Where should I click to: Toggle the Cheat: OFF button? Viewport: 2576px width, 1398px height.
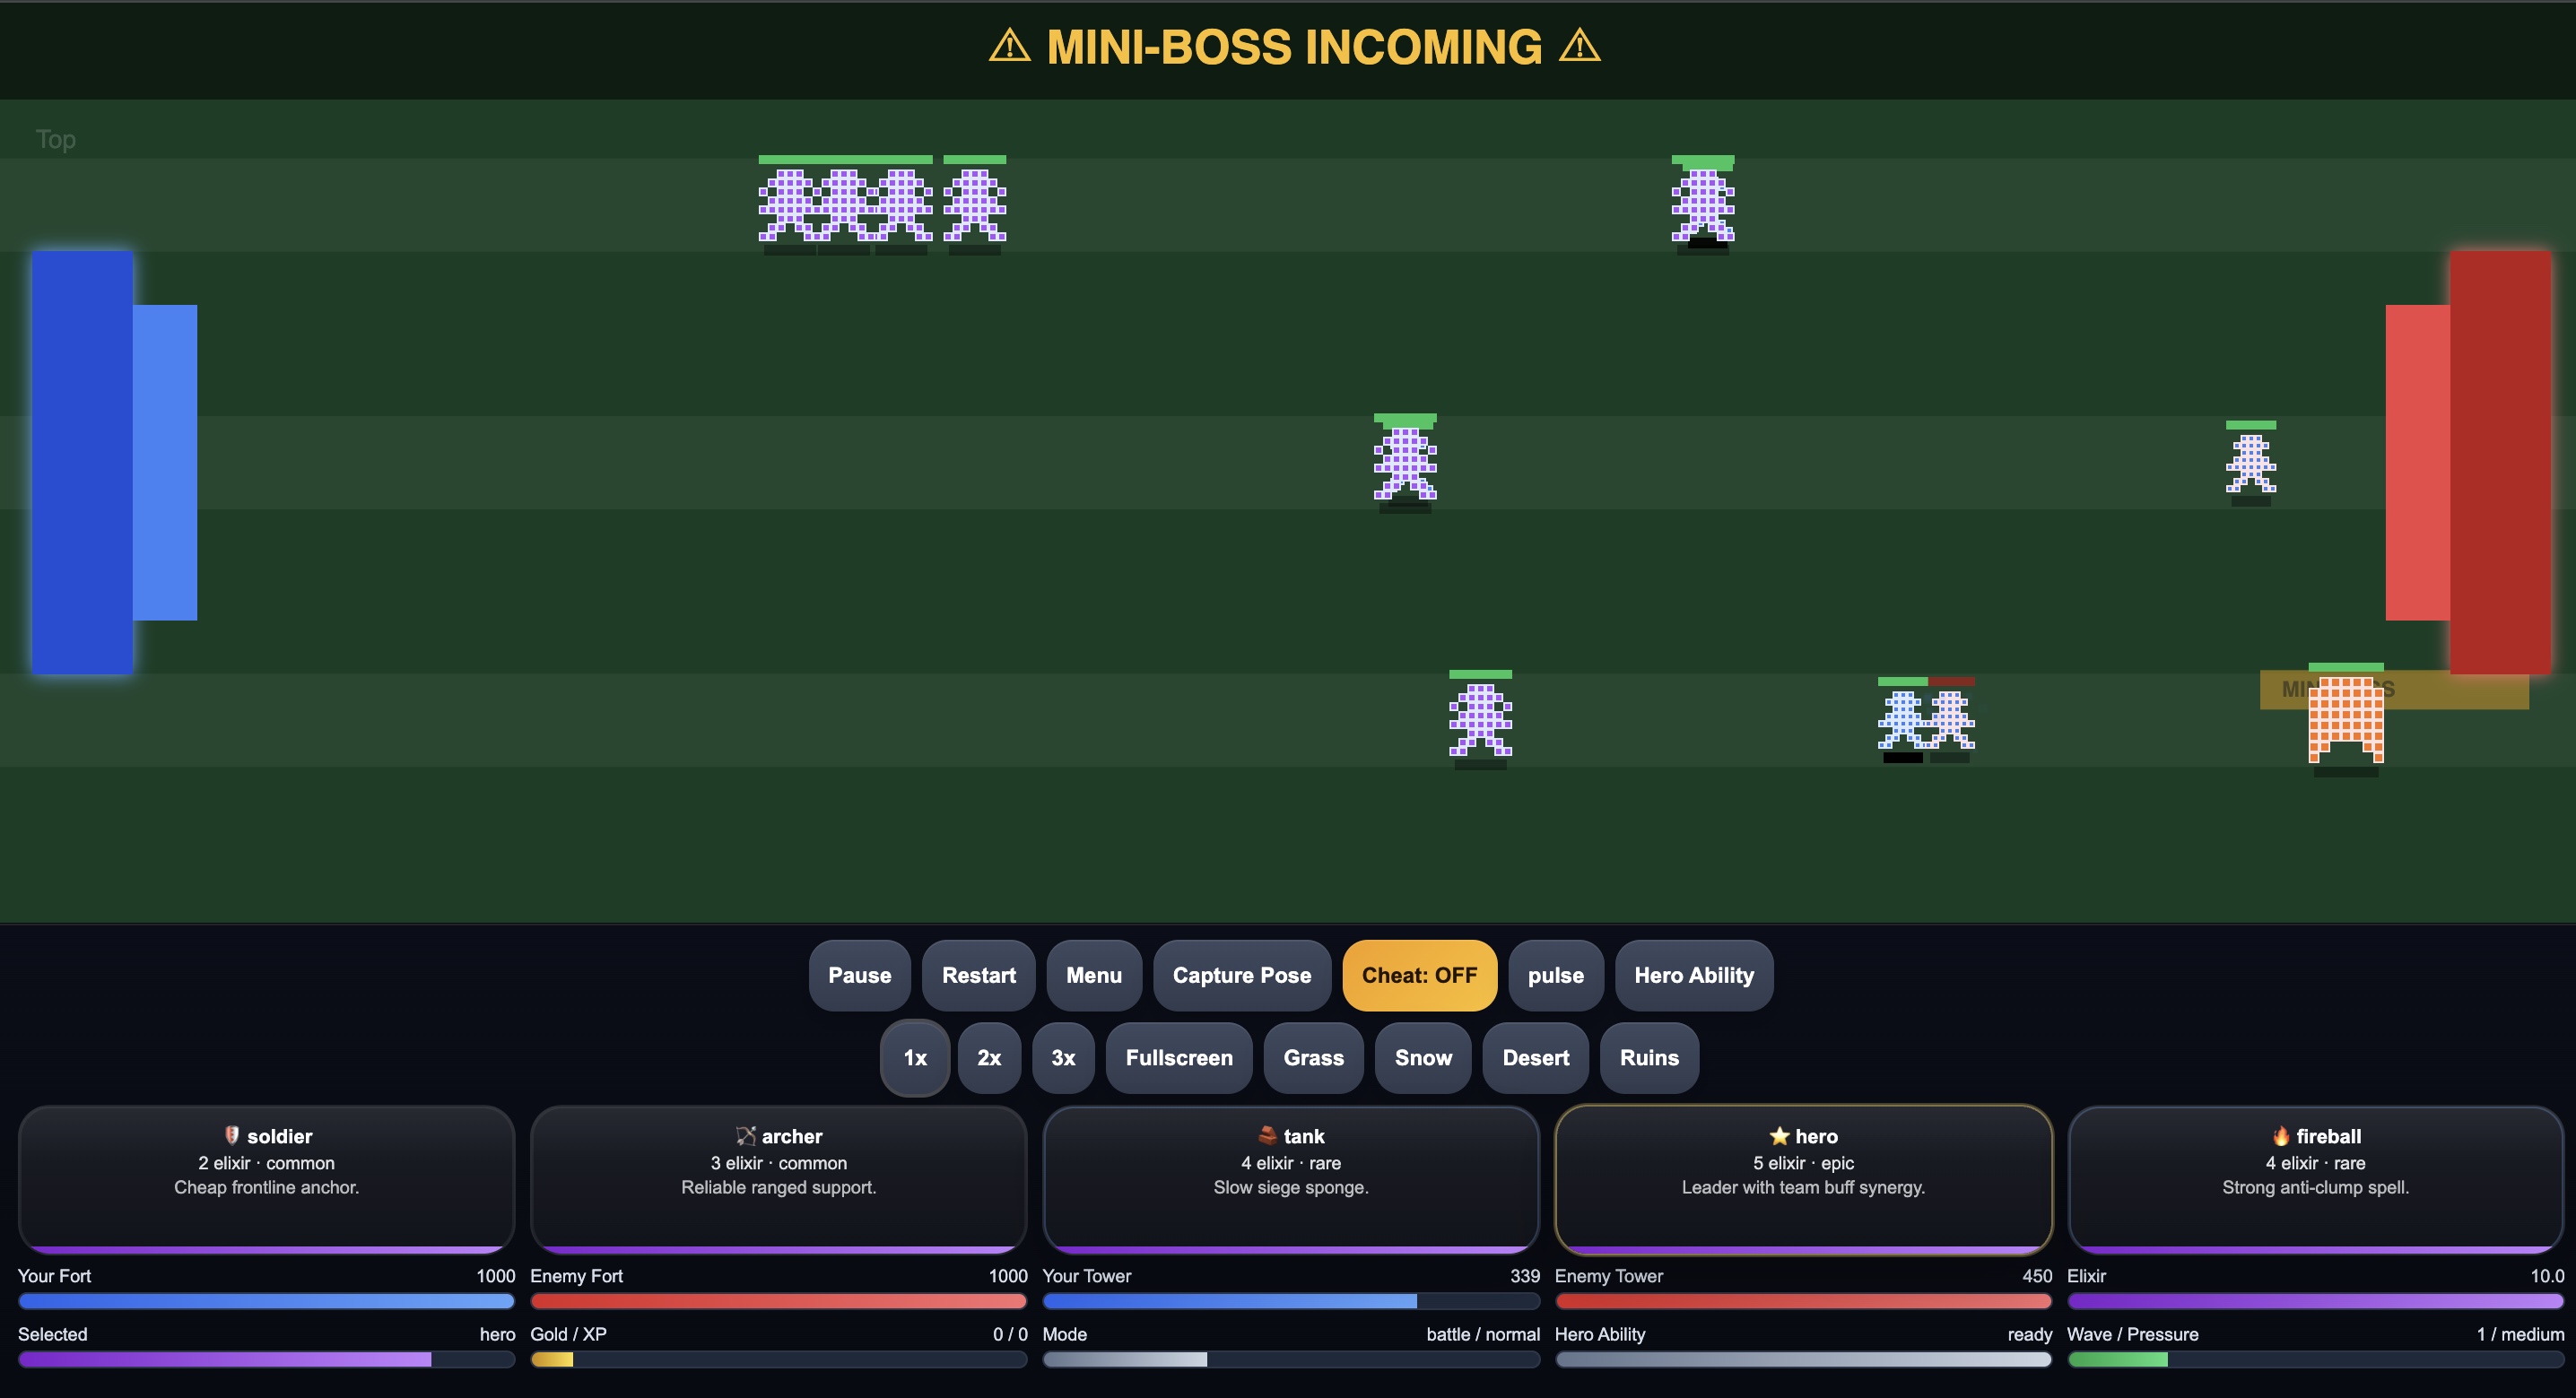(1418, 975)
